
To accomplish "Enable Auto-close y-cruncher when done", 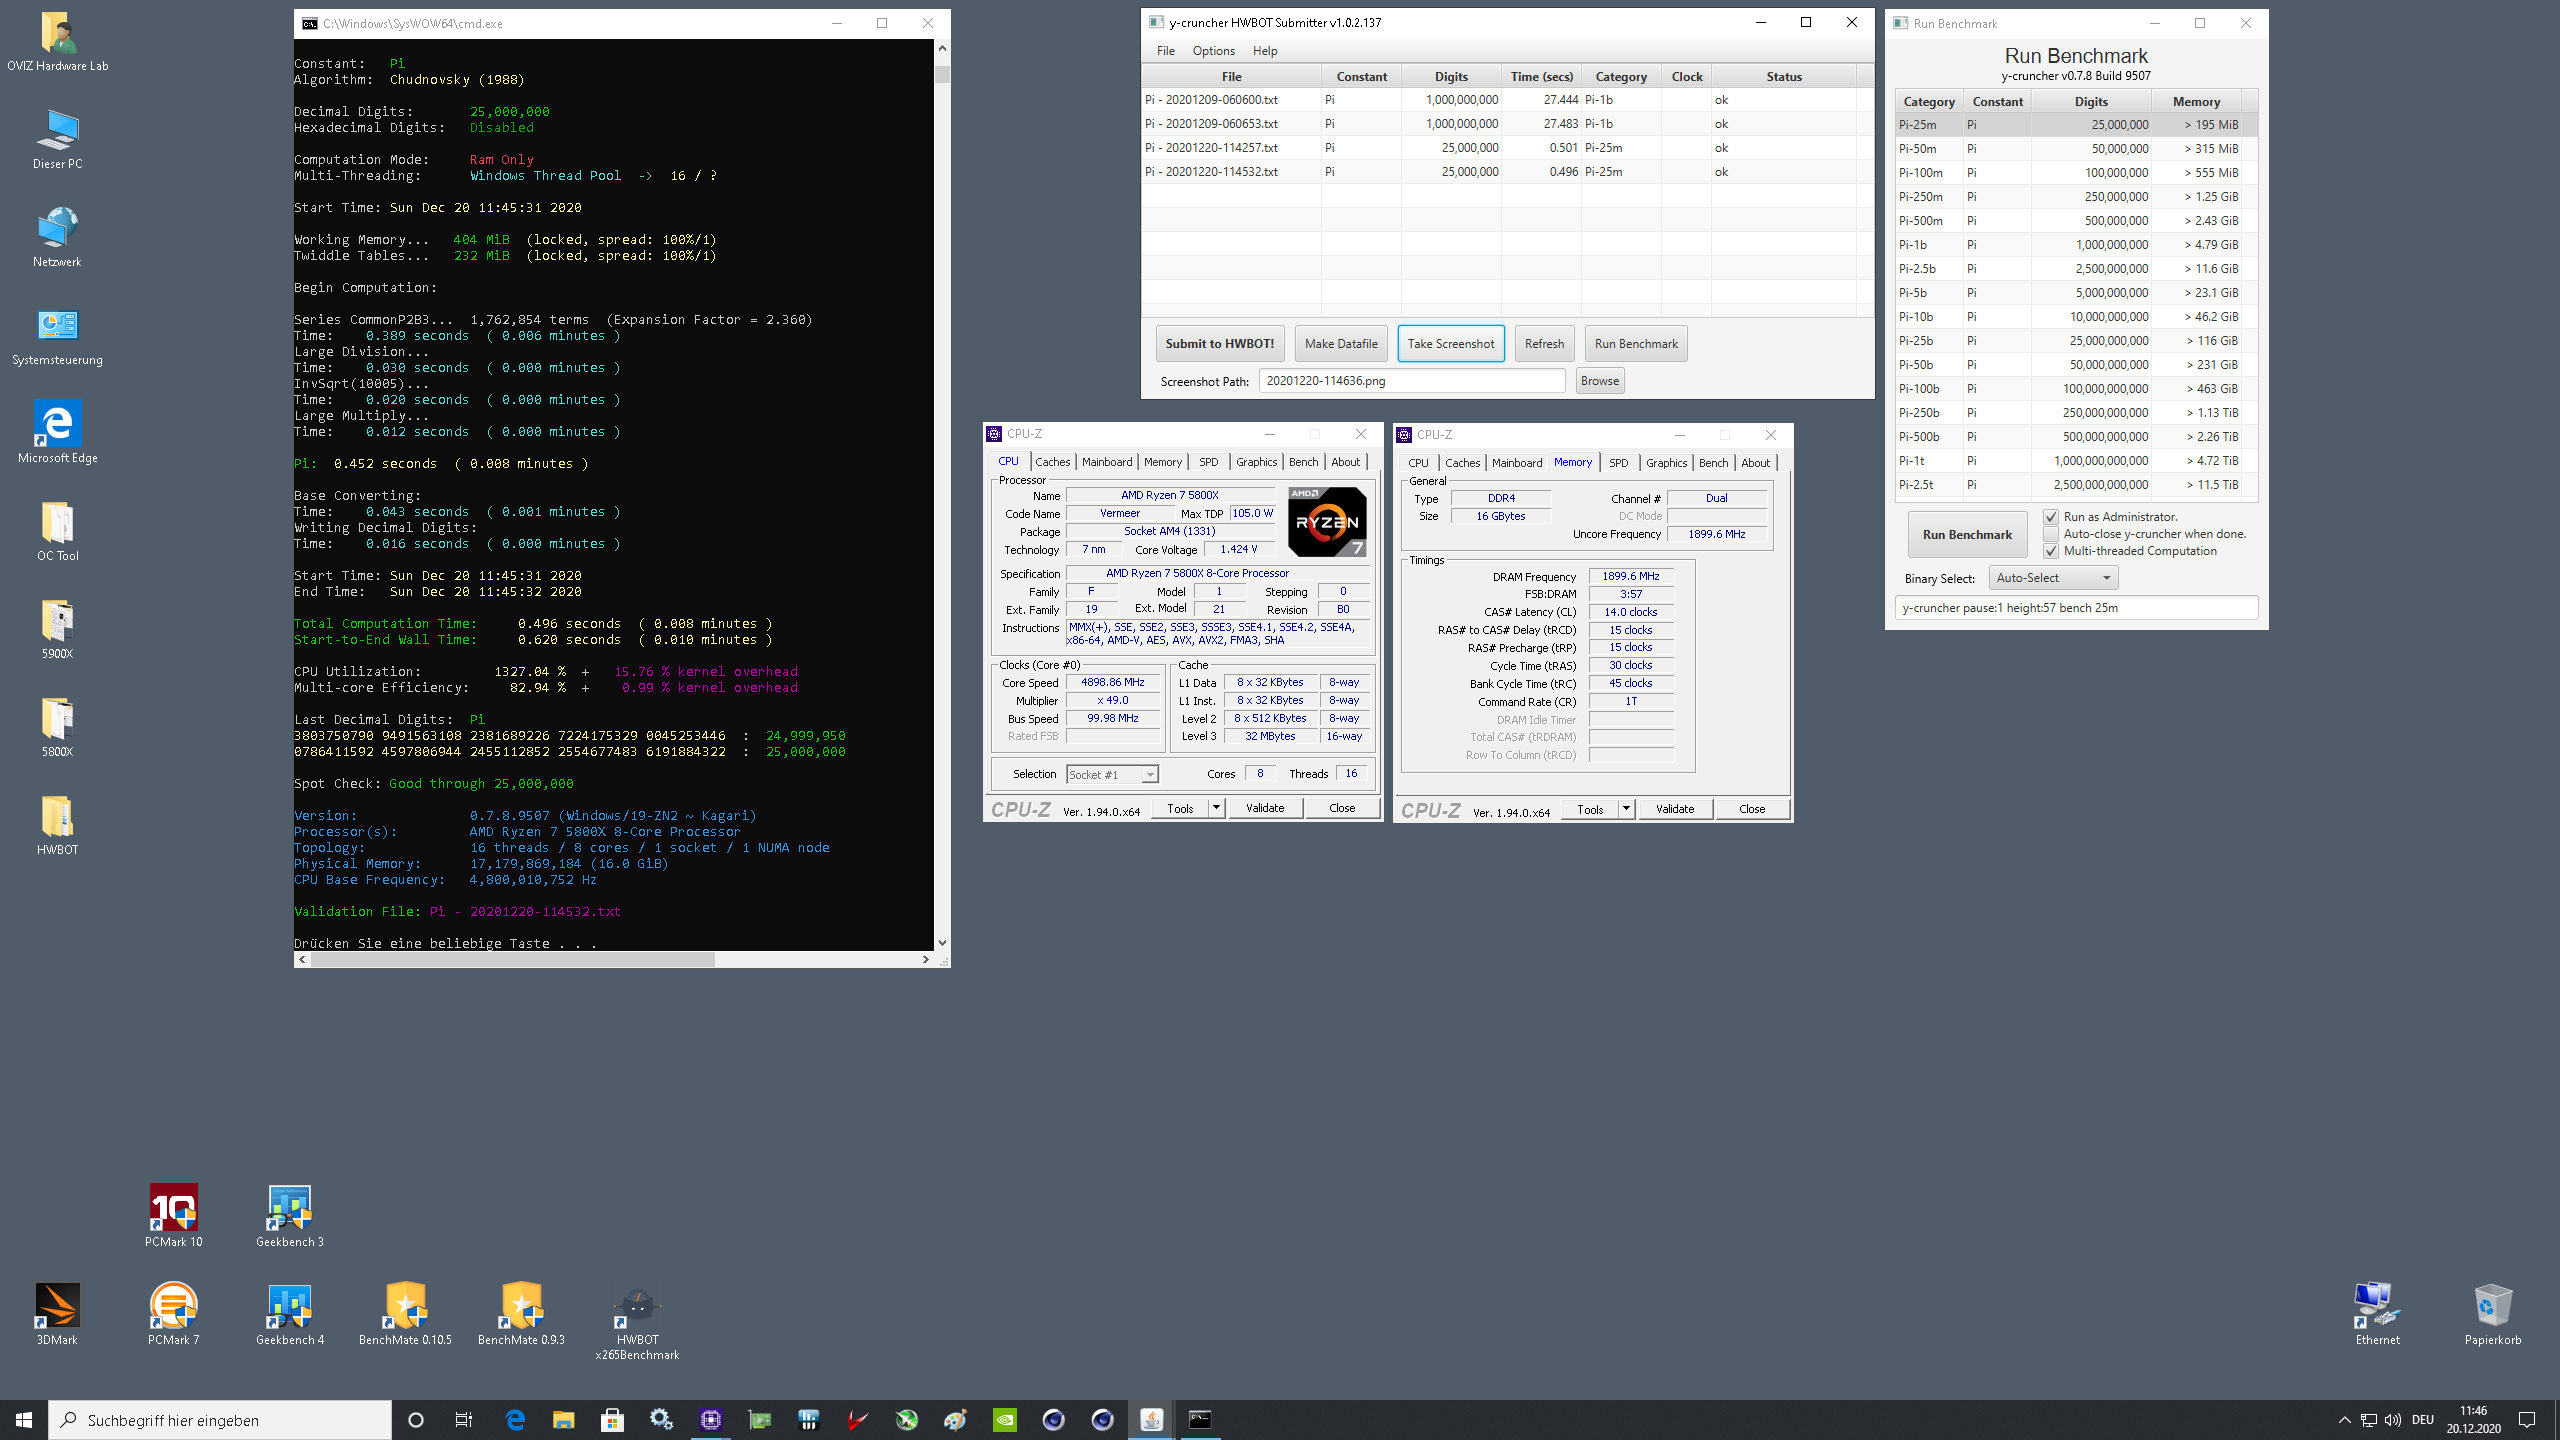I will click(x=2051, y=534).
